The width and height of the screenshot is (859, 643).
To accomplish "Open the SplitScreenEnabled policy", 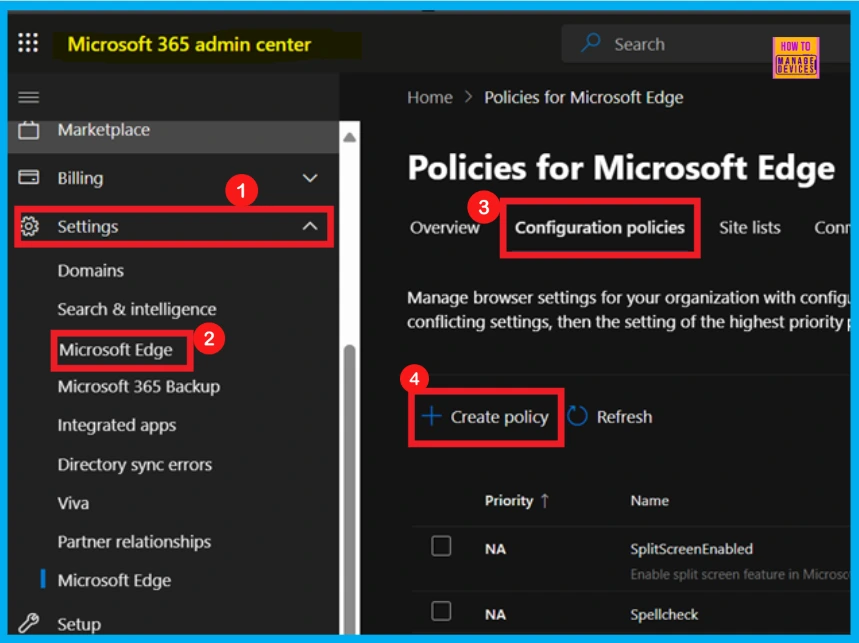I will (691, 549).
